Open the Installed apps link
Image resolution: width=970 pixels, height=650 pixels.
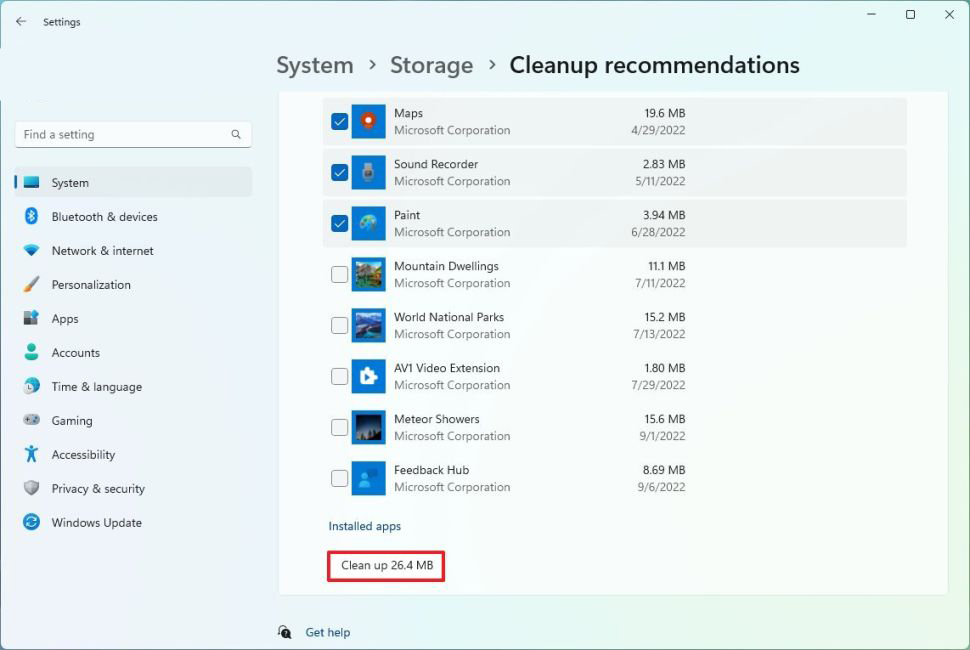tap(365, 526)
